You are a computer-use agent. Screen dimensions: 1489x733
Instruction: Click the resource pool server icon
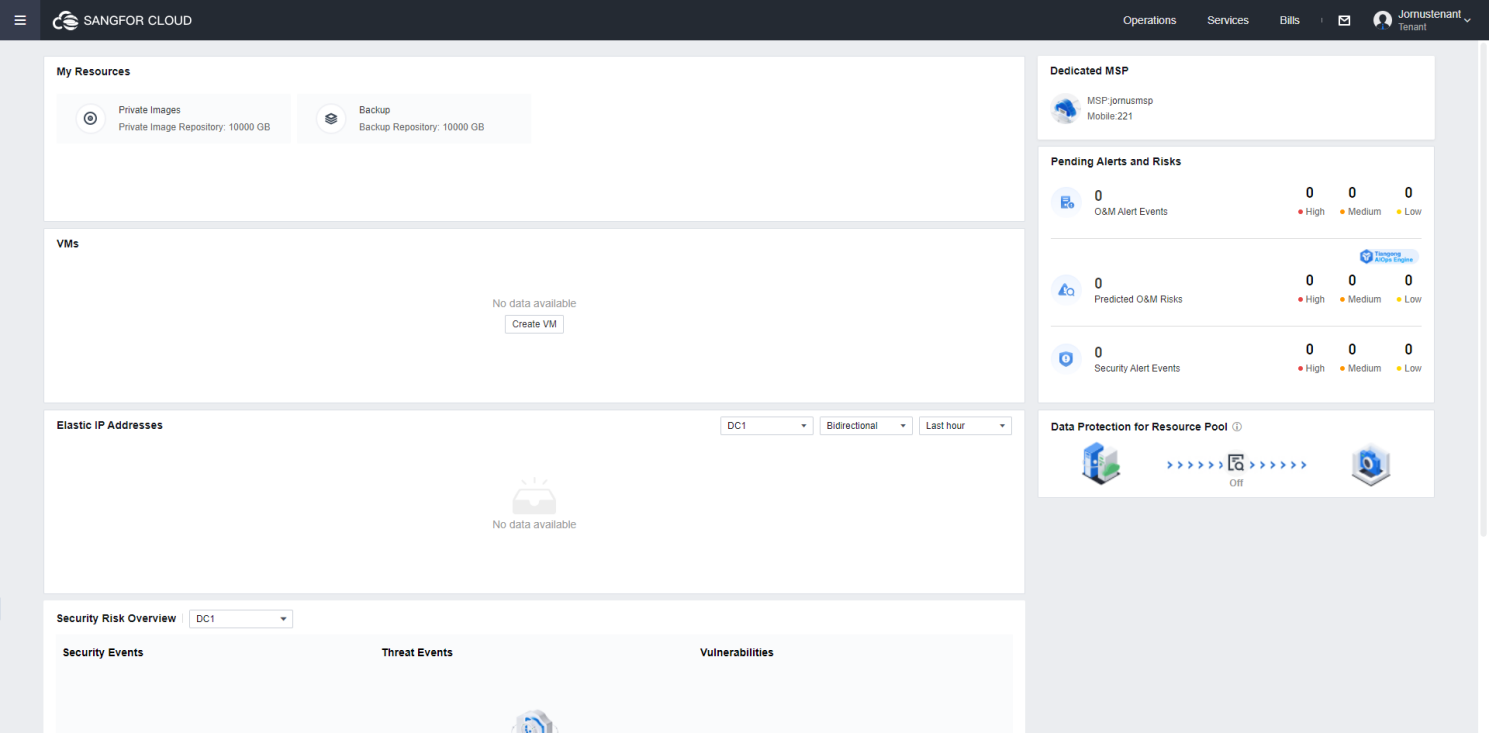pos(1101,465)
